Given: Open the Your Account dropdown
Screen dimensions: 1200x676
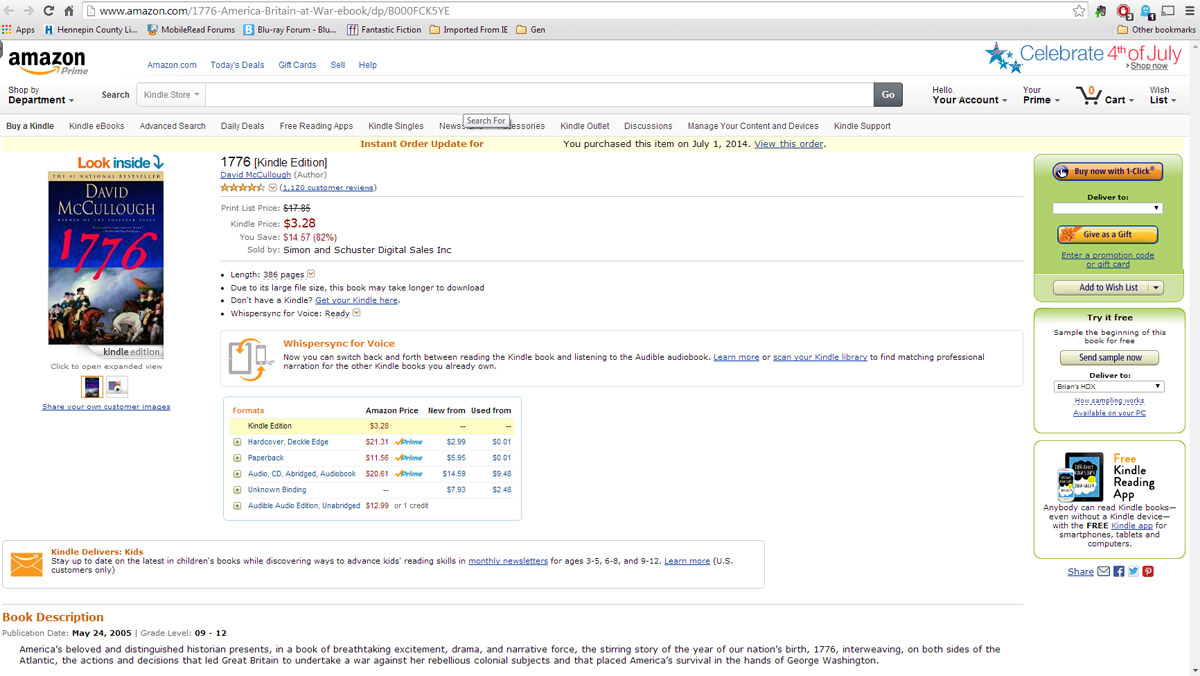Looking at the screenshot, I should coord(970,95).
